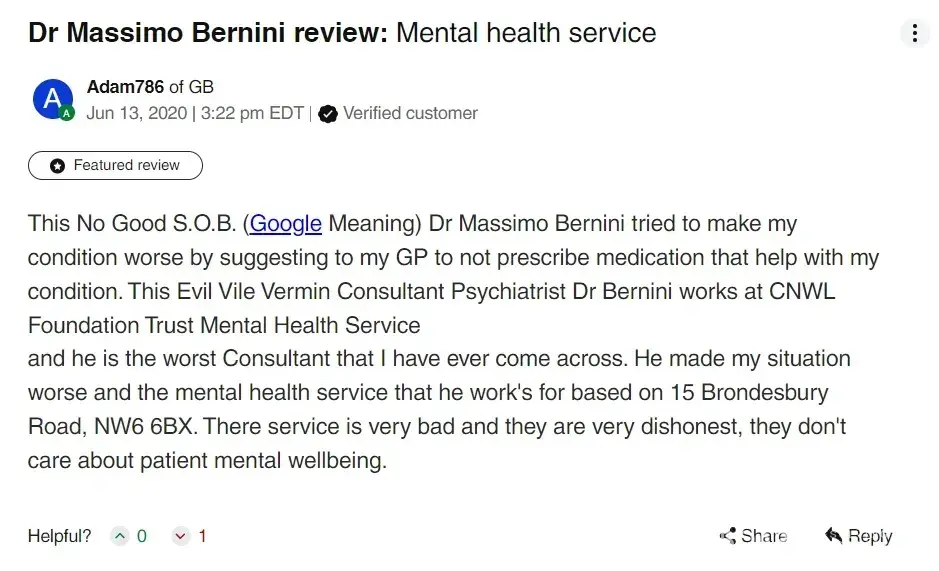The width and height of the screenshot is (939, 571).
Task: Click the downvote count 1
Action: [202, 537]
